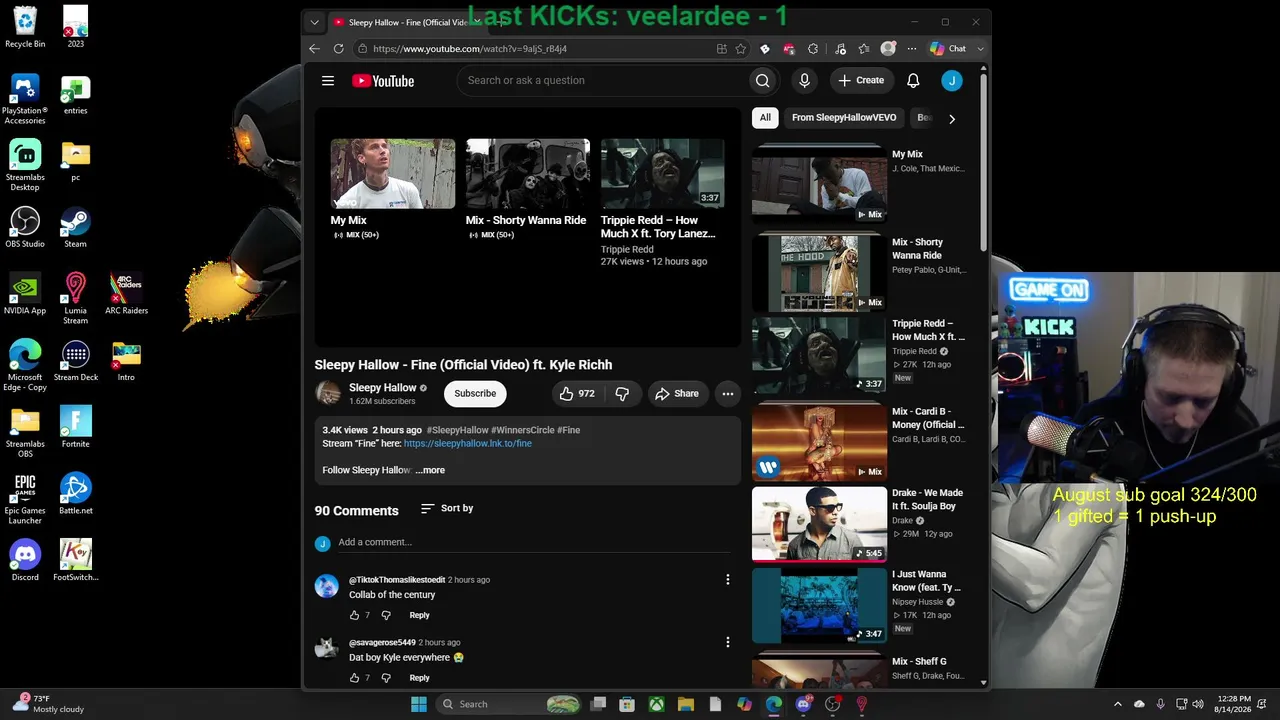Open the taskbar Search box

(x=510, y=704)
